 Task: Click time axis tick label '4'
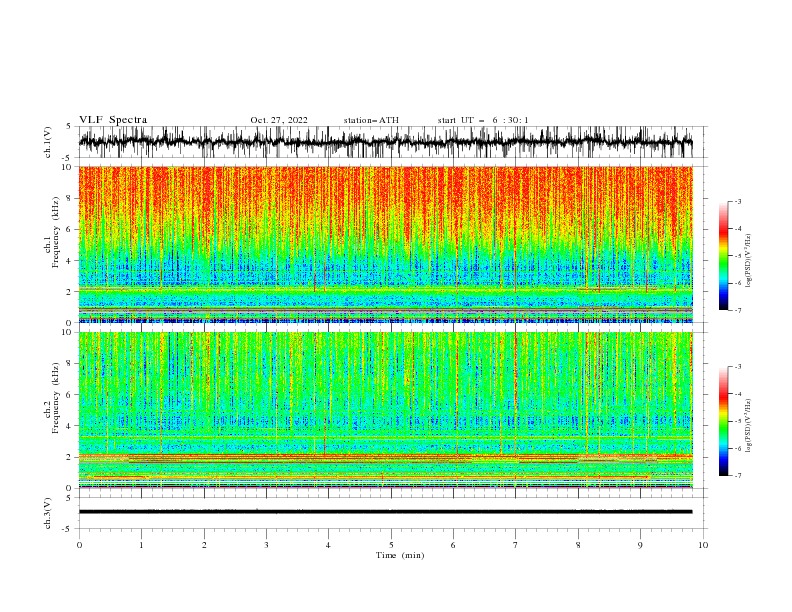[328, 545]
